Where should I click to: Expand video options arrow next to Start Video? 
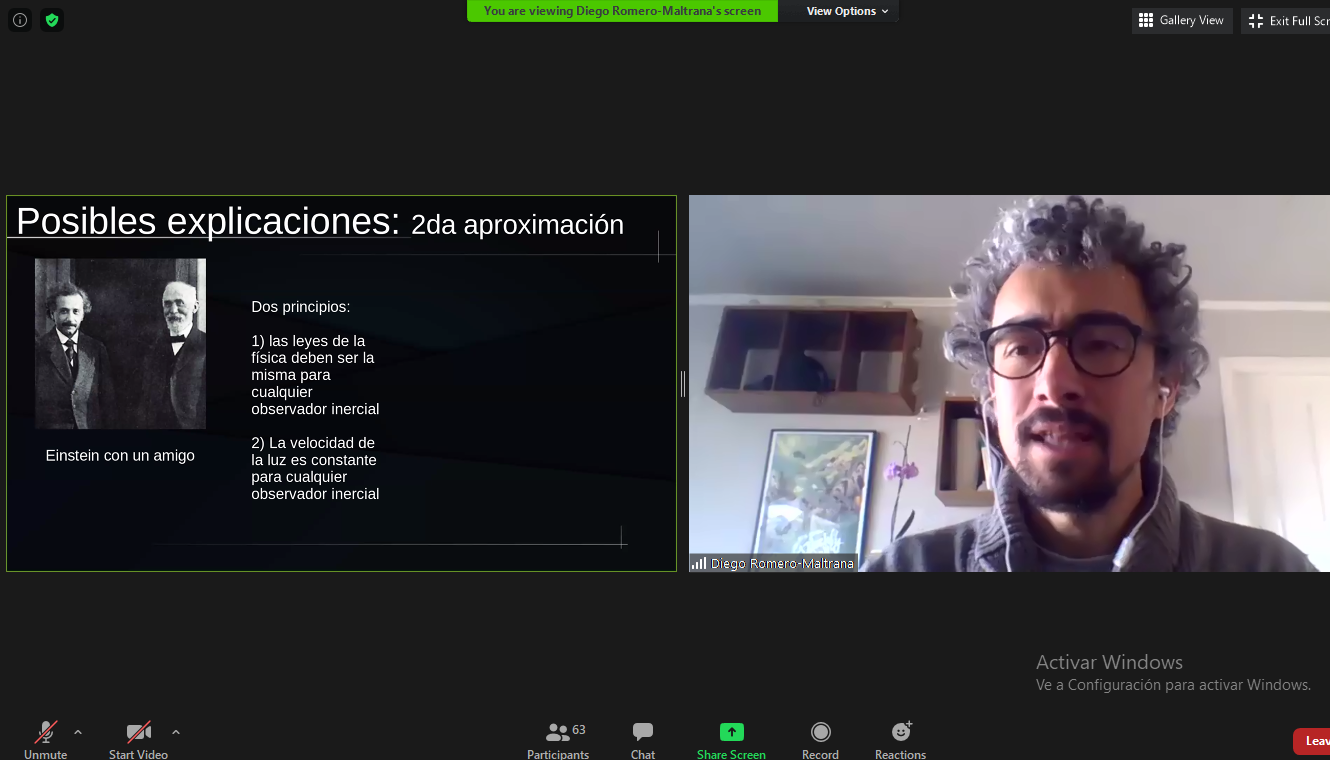pos(176,732)
